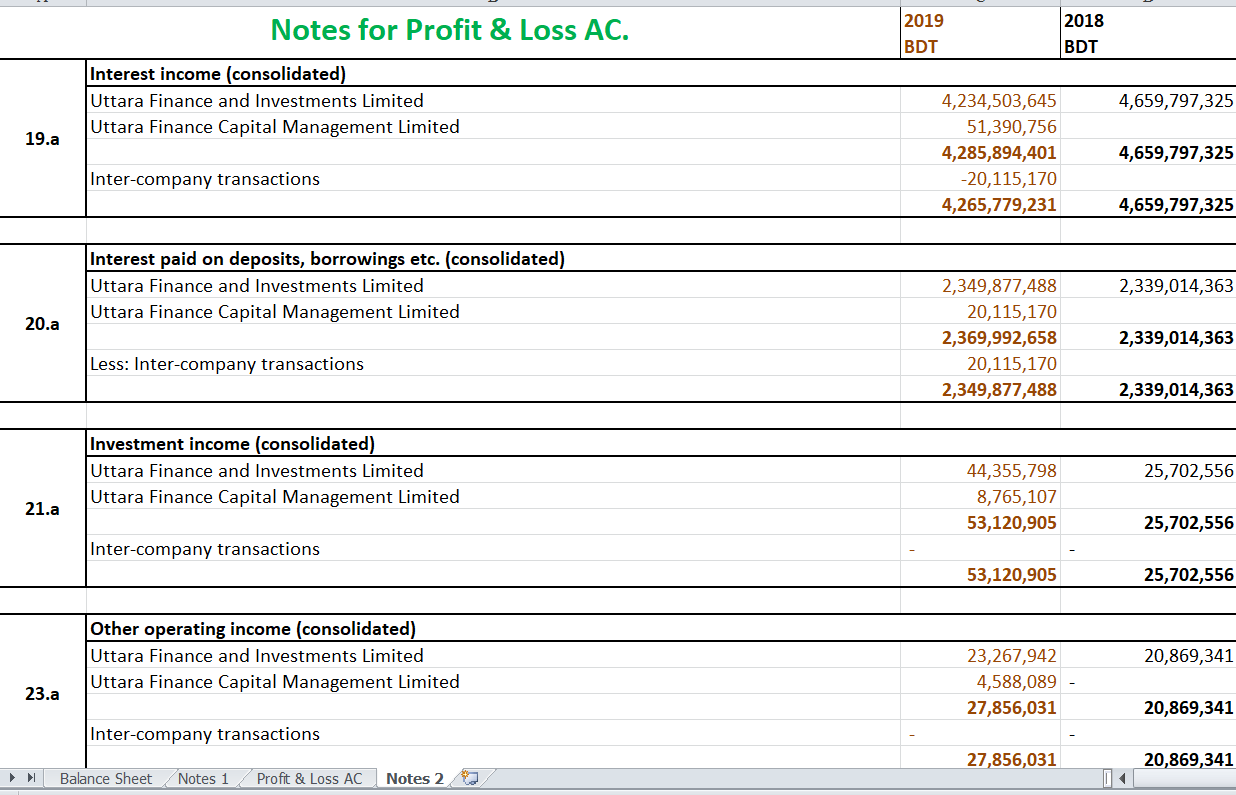
Task: Go to the Profit & Loss AC tab
Action: pyautogui.click(x=311, y=778)
